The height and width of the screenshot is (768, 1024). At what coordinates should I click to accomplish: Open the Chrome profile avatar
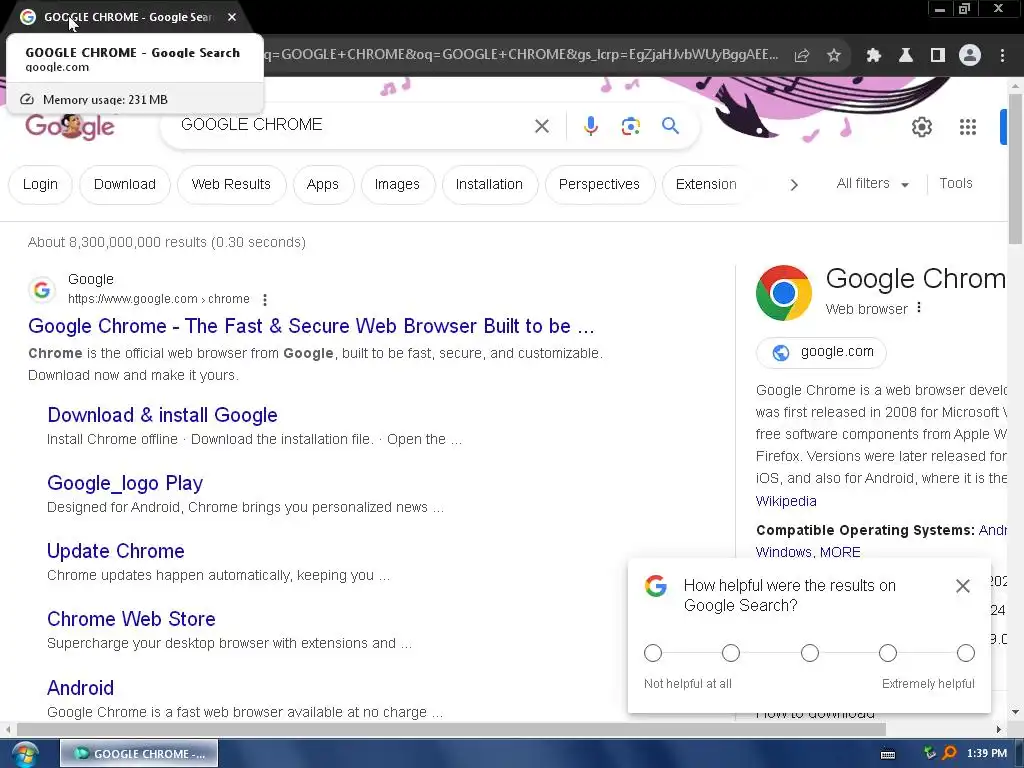(970, 56)
